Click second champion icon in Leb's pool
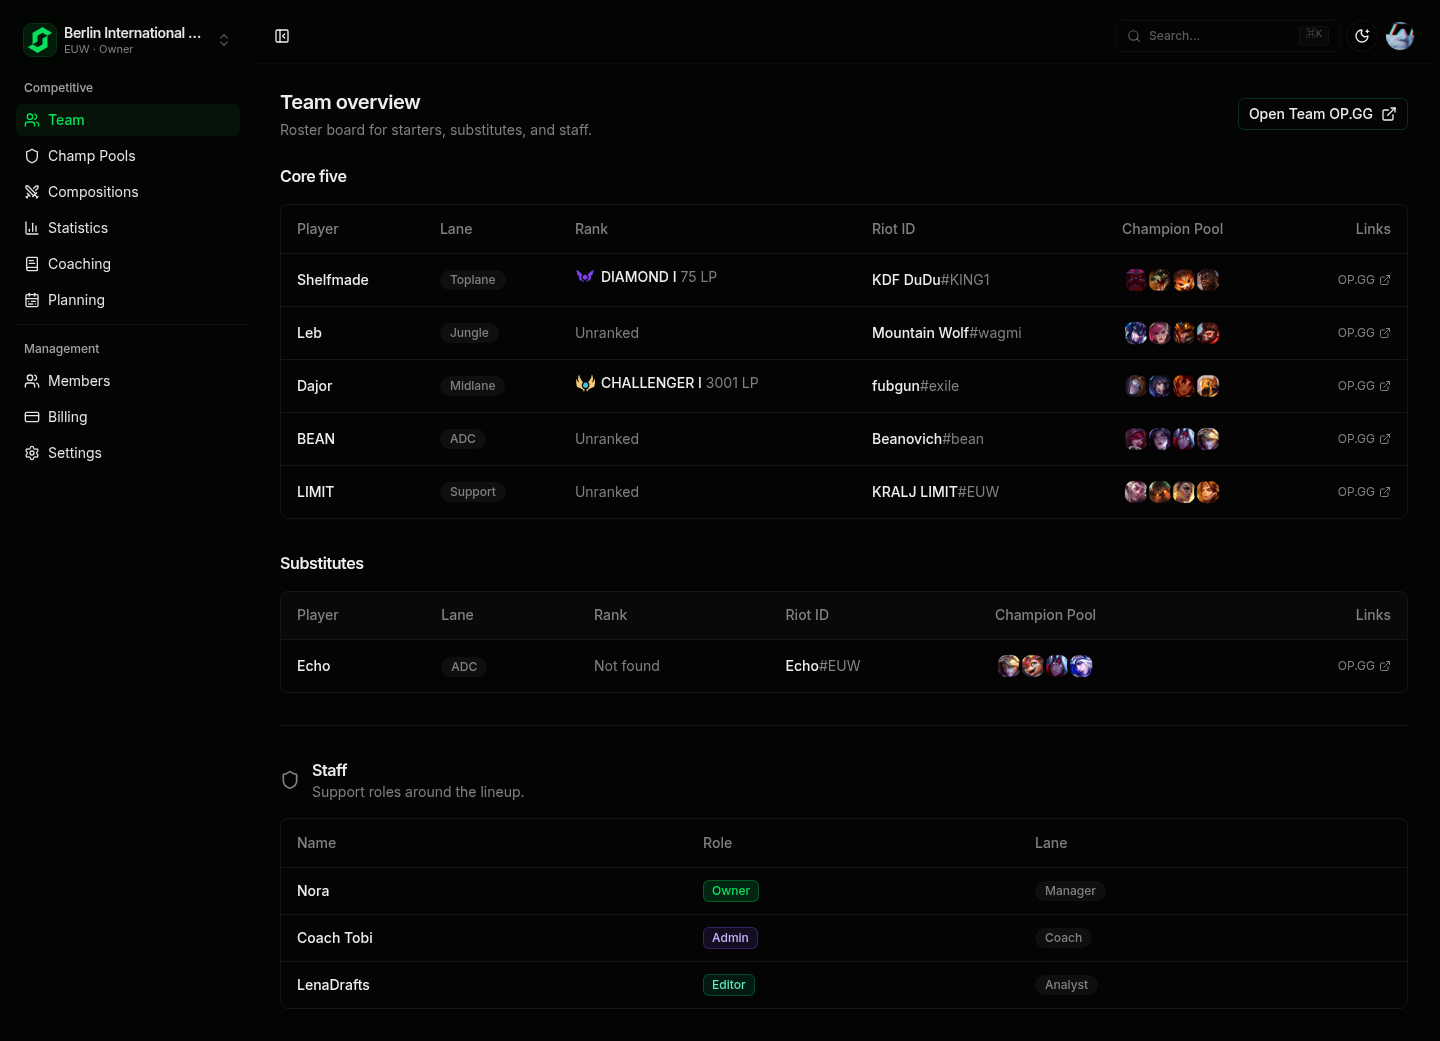This screenshot has width=1440, height=1041. [x=1160, y=333]
